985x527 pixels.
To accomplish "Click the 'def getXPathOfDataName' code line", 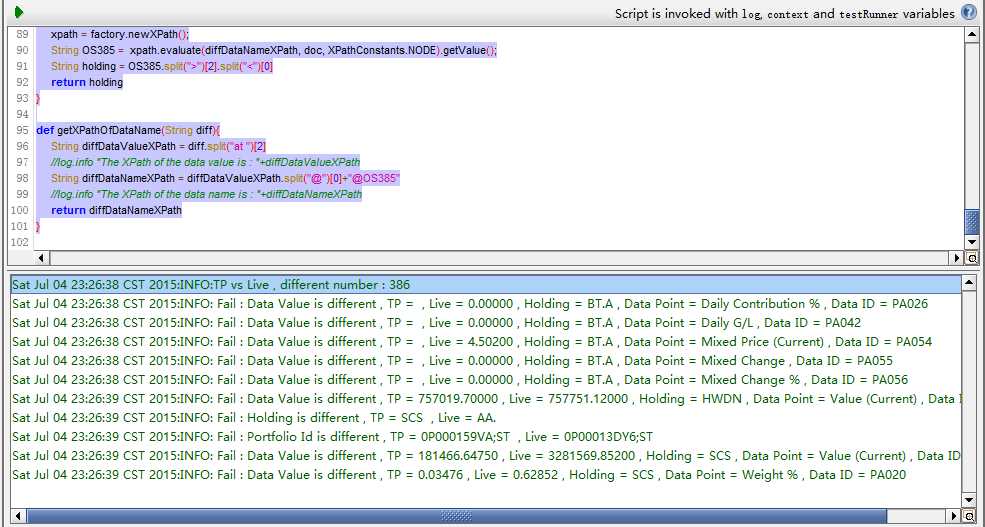I will click(128, 130).
